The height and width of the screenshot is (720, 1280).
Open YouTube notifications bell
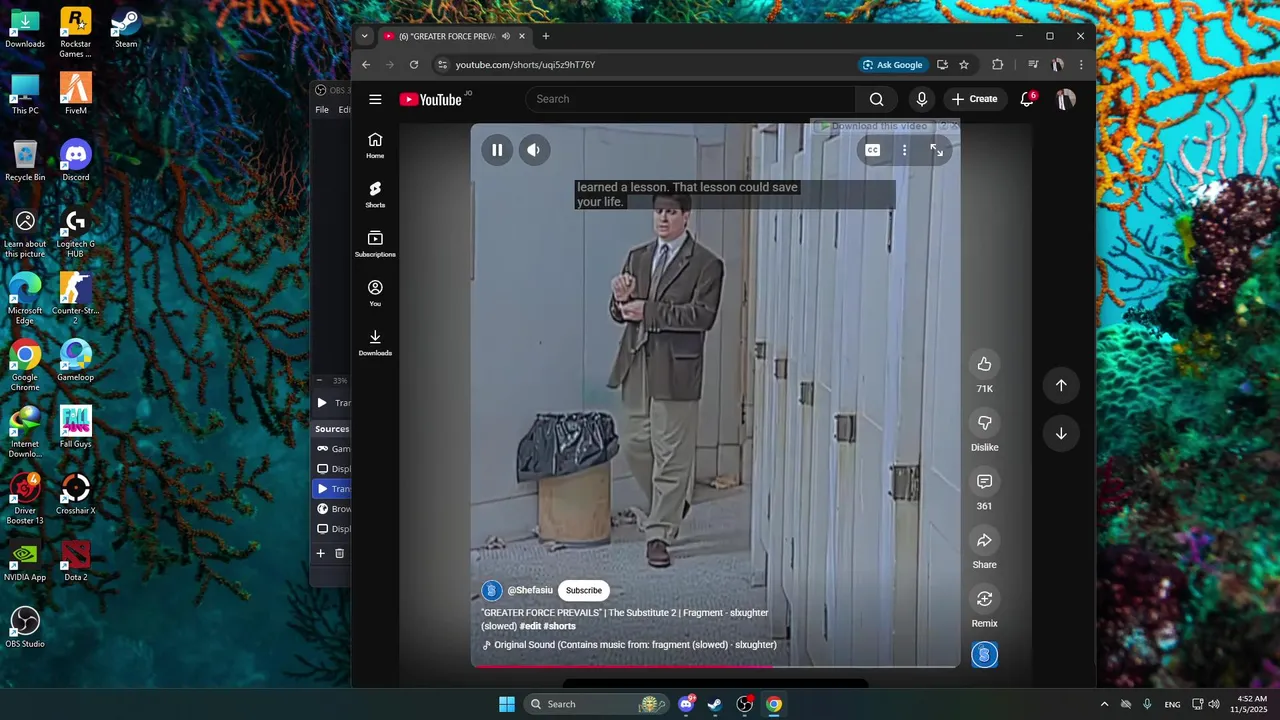[x=1027, y=99]
